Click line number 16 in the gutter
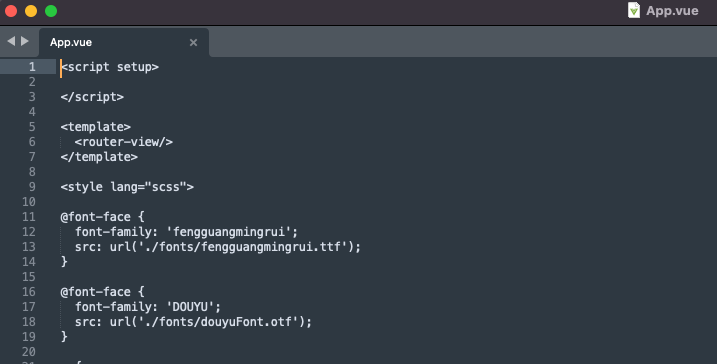 point(29,292)
